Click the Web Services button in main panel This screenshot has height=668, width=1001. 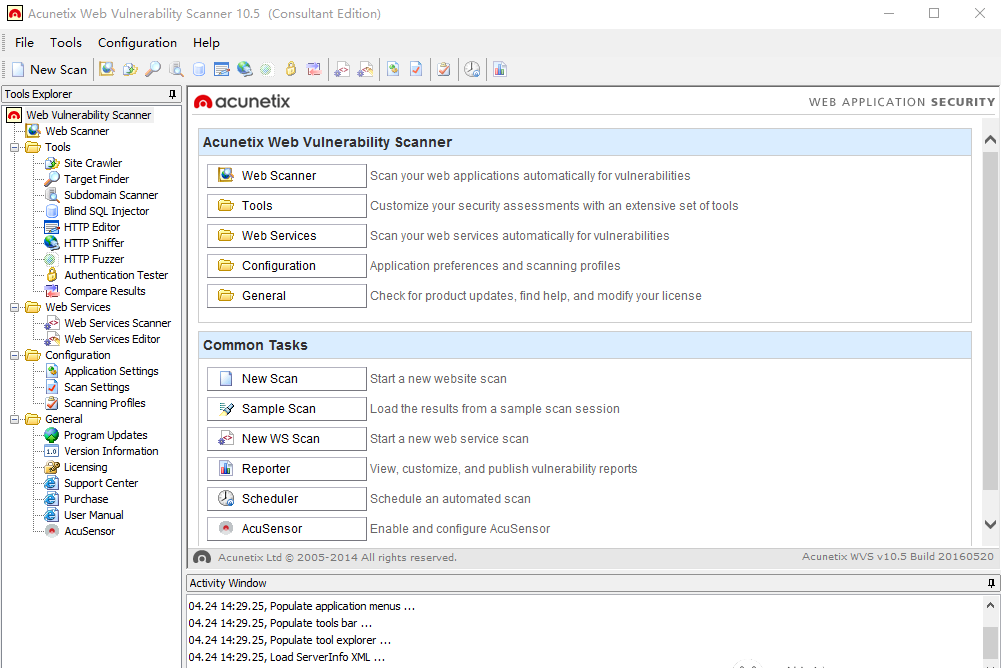[x=286, y=236]
